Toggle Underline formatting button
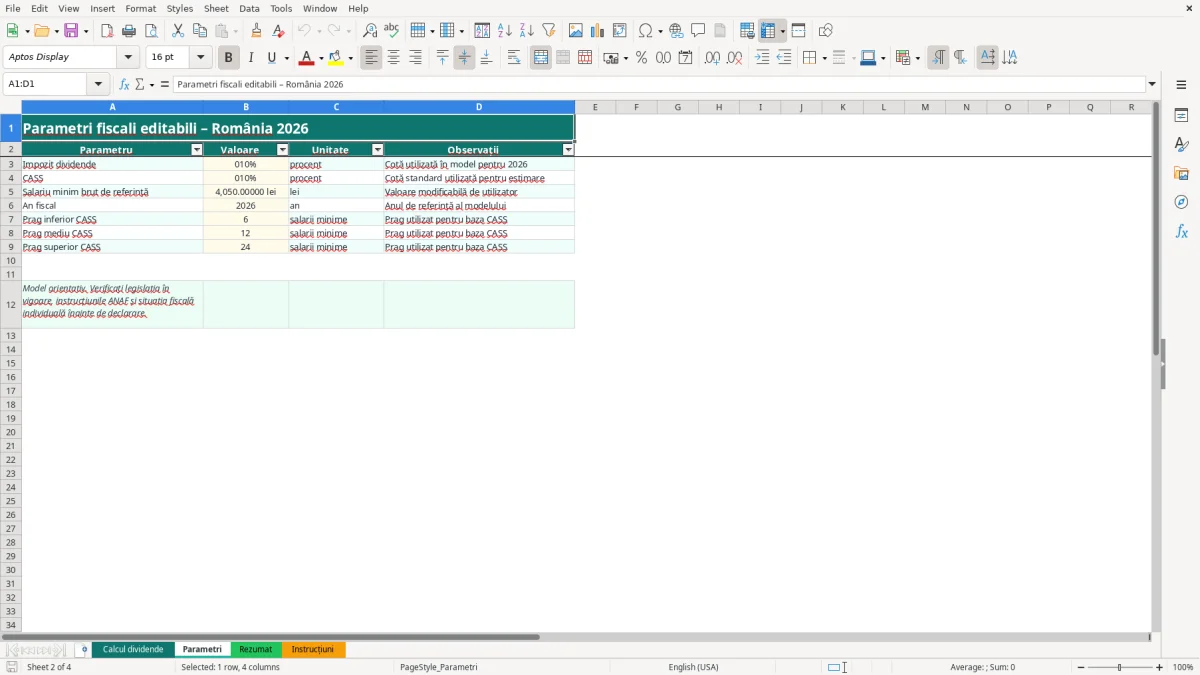Screen dimensions: 1200x675 click(x=271, y=58)
